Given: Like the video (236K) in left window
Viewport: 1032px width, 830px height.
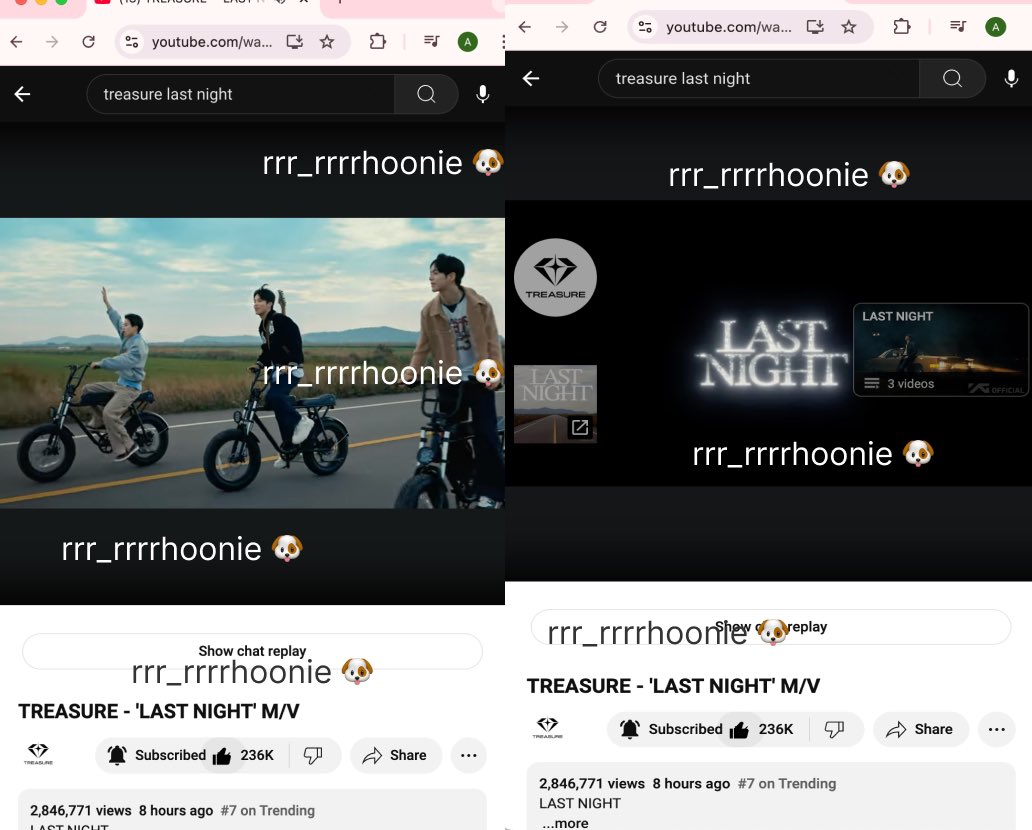Looking at the screenshot, I should tap(243, 755).
